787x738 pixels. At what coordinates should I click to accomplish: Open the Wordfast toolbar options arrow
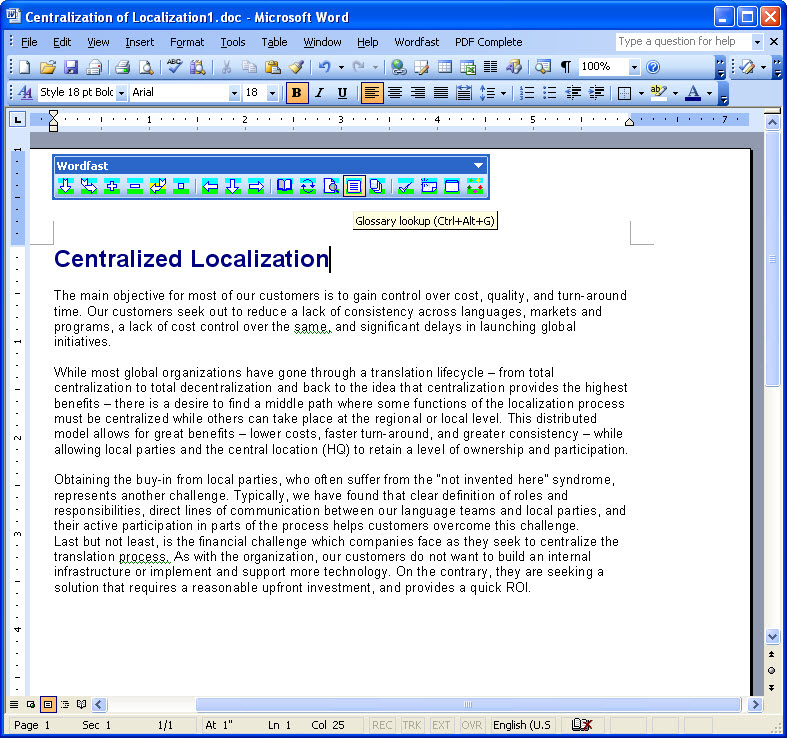[478, 165]
